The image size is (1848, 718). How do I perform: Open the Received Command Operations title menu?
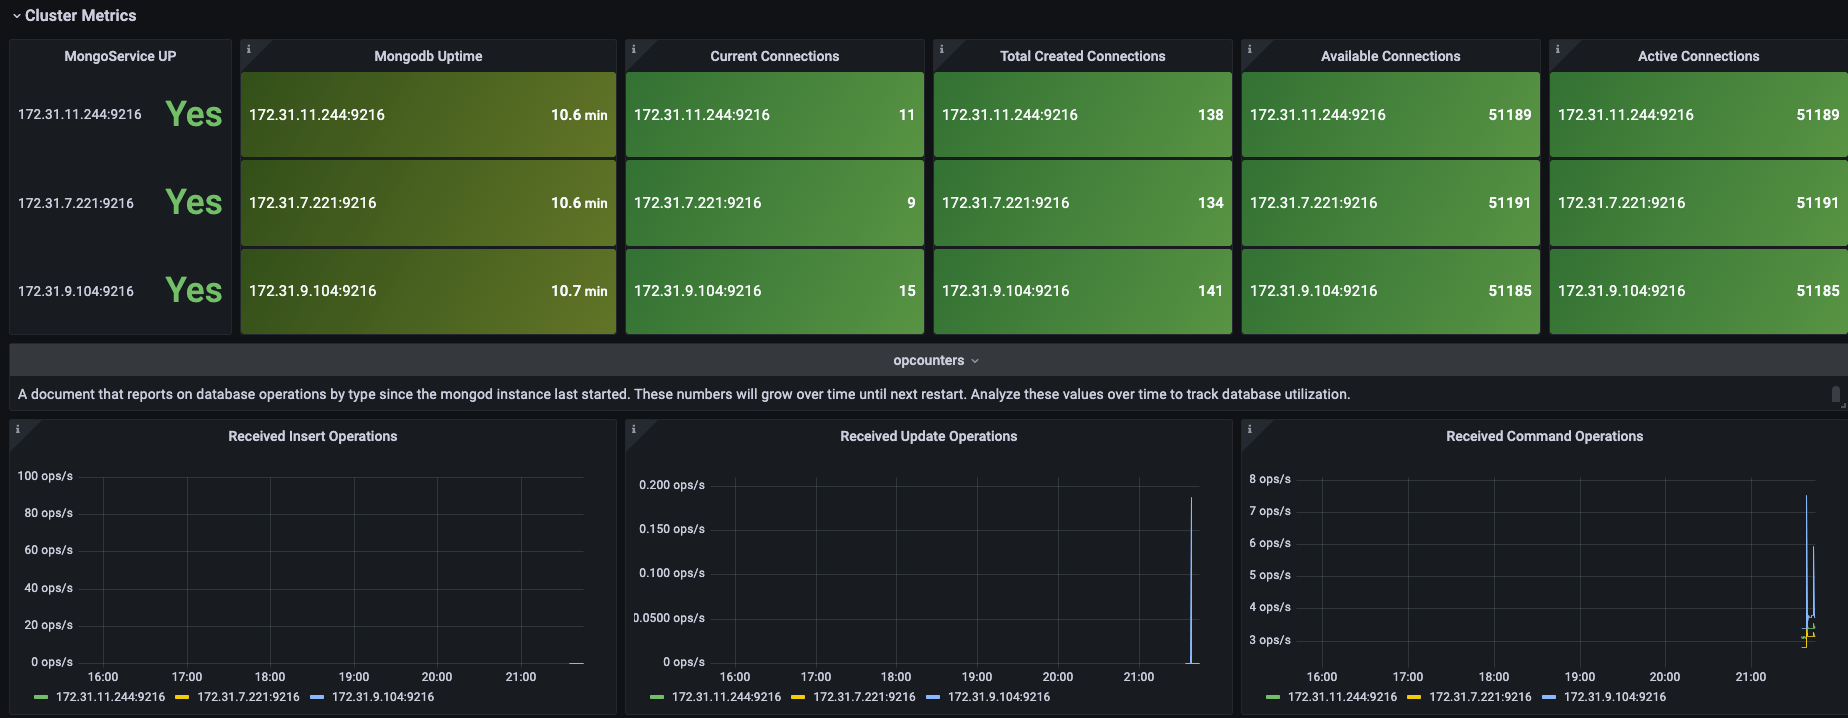pos(1544,436)
